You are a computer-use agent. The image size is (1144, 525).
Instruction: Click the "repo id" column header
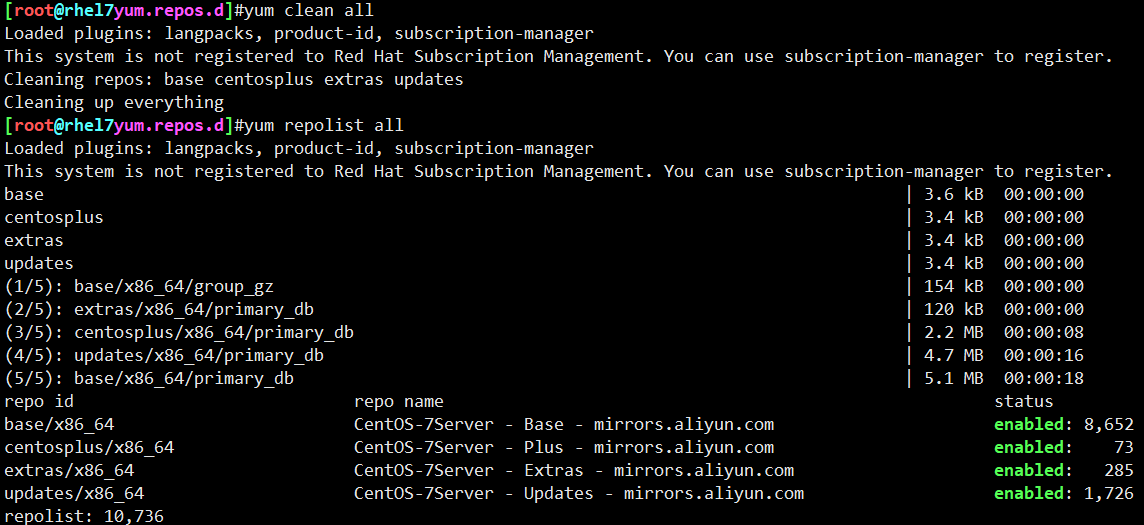point(39,402)
